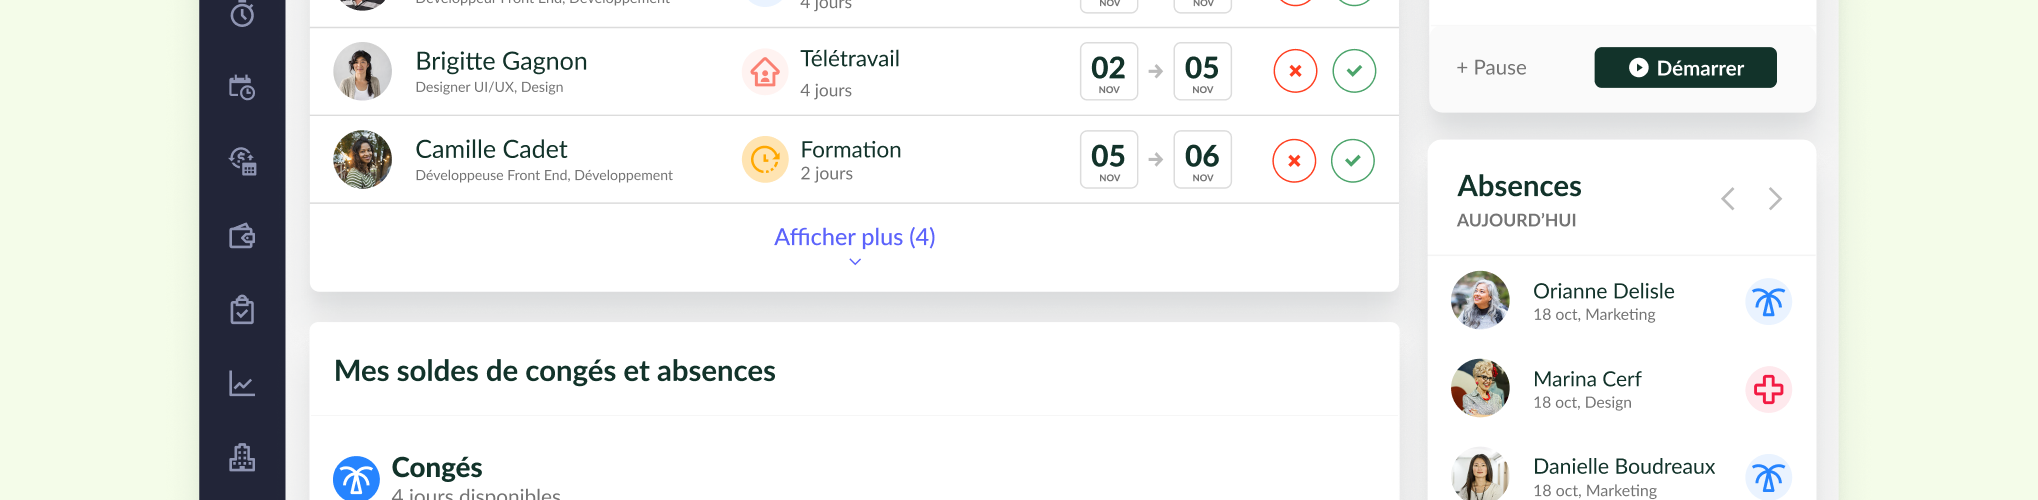Approve Camille Cadet's Formation request

[x=1353, y=160]
